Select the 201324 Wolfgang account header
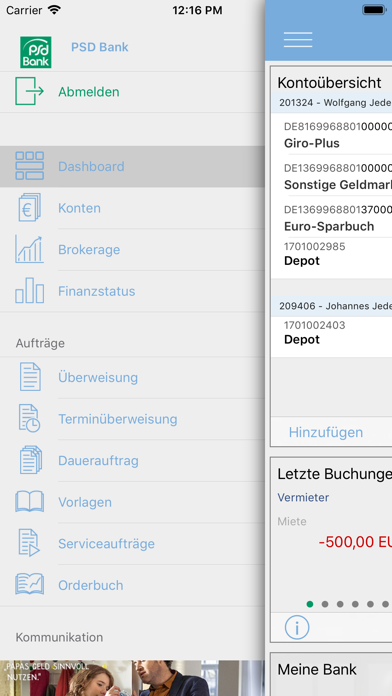 (x=332, y=103)
